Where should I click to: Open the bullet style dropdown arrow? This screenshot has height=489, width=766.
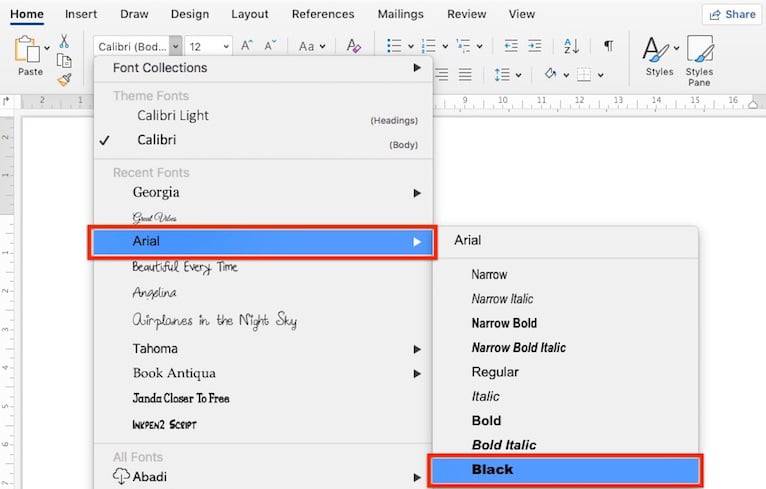point(411,46)
